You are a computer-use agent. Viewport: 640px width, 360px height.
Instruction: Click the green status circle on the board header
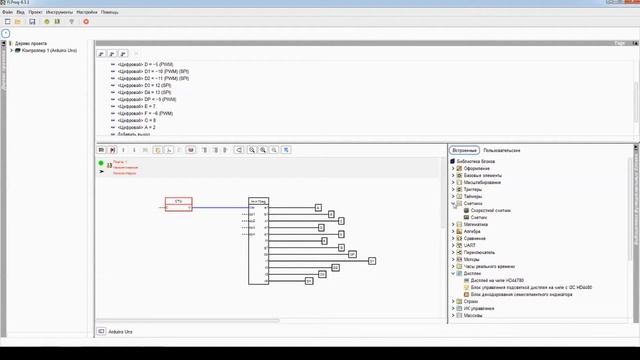tap(101, 163)
